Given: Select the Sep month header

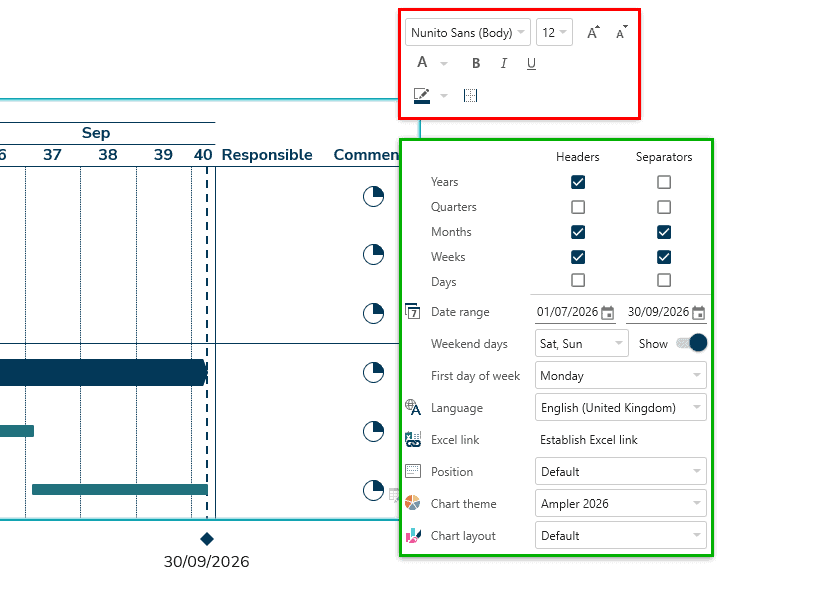Looking at the screenshot, I should pyautogui.click(x=96, y=132).
